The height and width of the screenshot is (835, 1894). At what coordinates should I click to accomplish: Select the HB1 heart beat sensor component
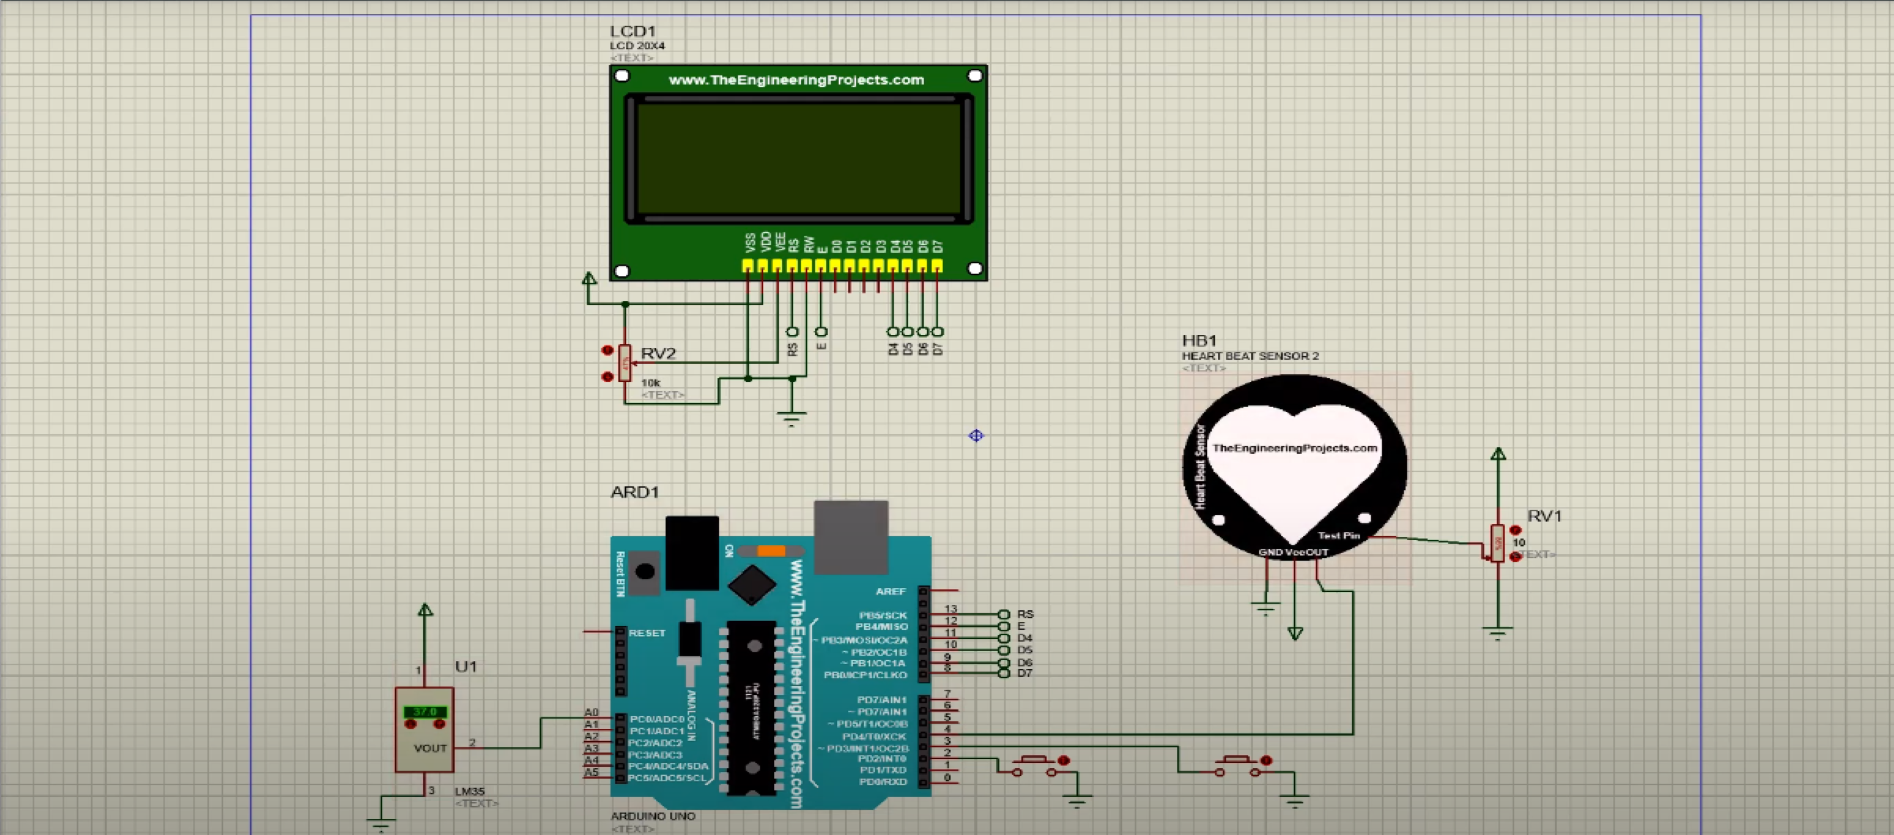pyautogui.click(x=1295, y=466)
